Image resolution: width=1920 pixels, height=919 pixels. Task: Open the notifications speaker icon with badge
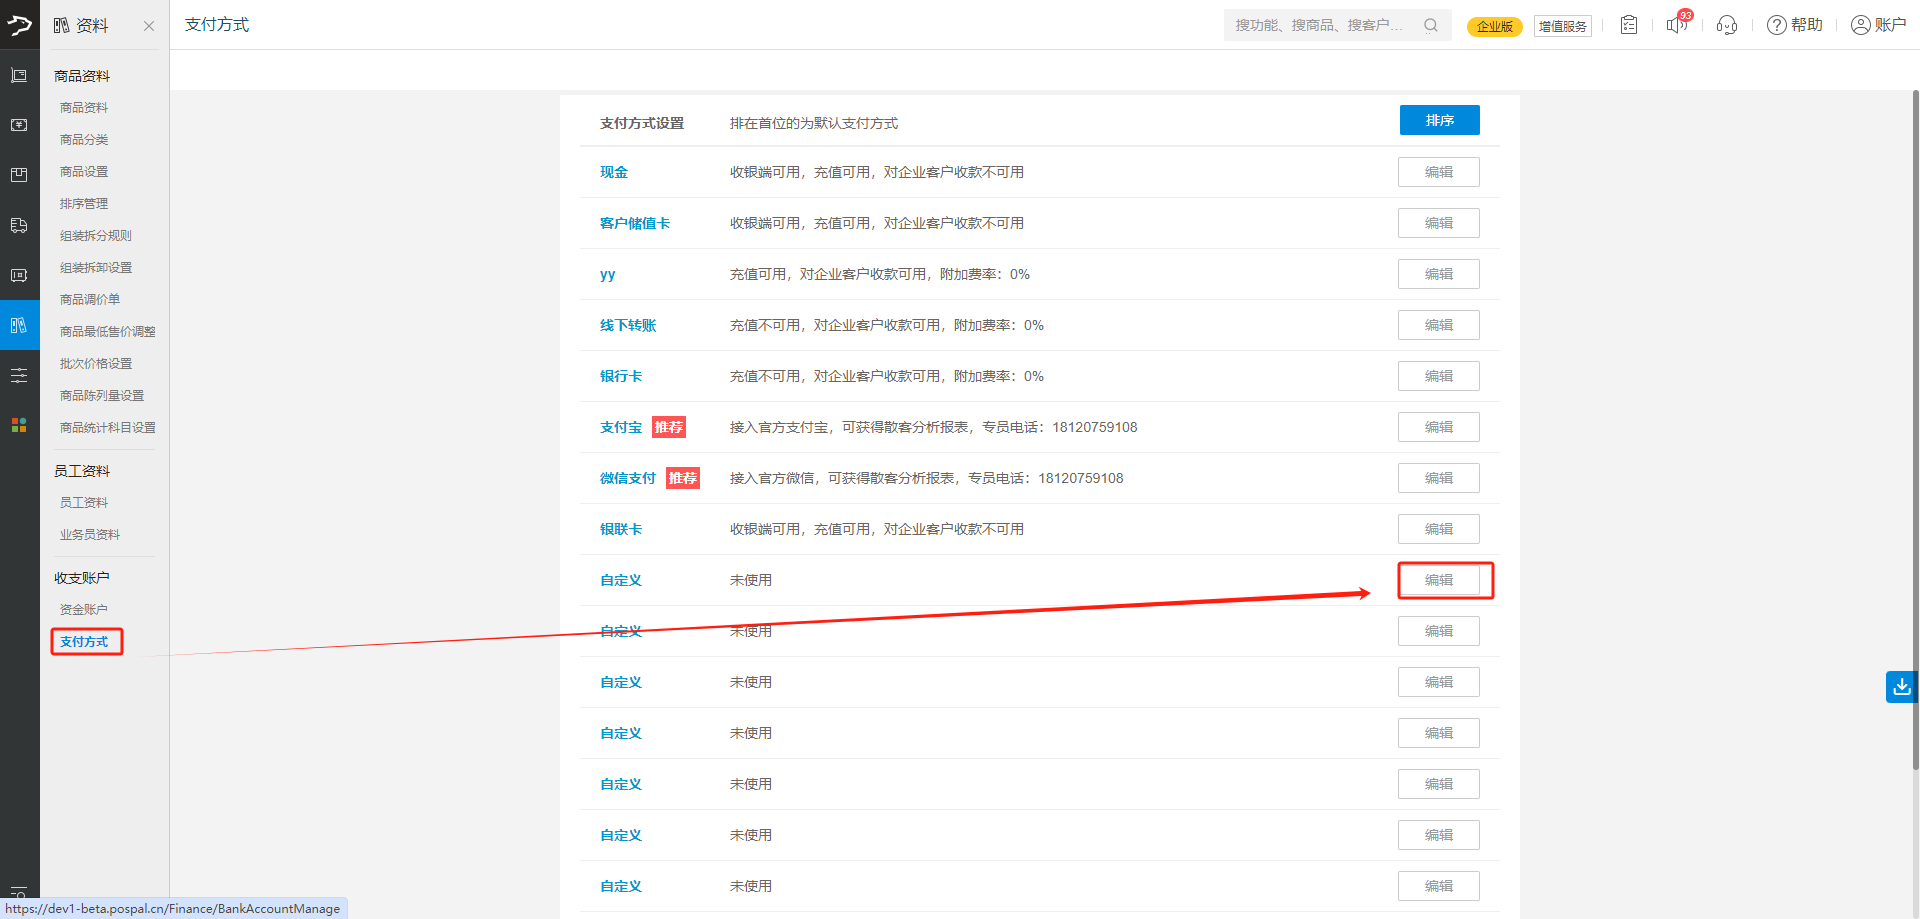(x=1677, y=25)
